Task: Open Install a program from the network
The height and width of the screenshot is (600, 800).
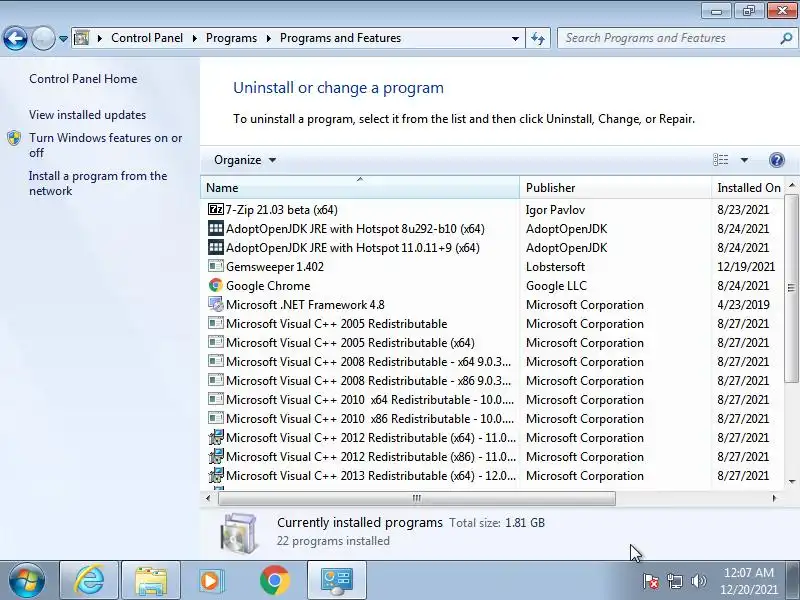Action: [98, 183]
